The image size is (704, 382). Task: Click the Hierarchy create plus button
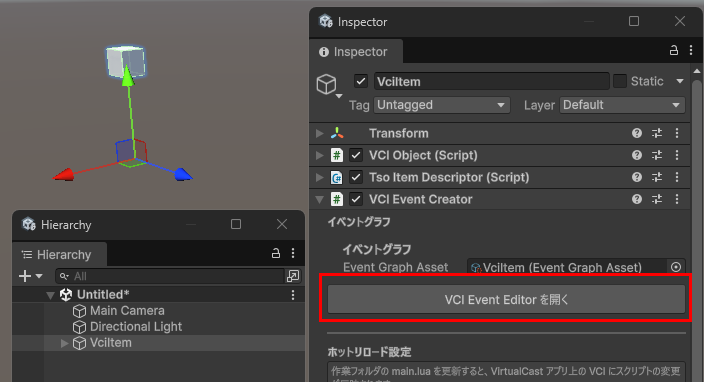point(25,276)
